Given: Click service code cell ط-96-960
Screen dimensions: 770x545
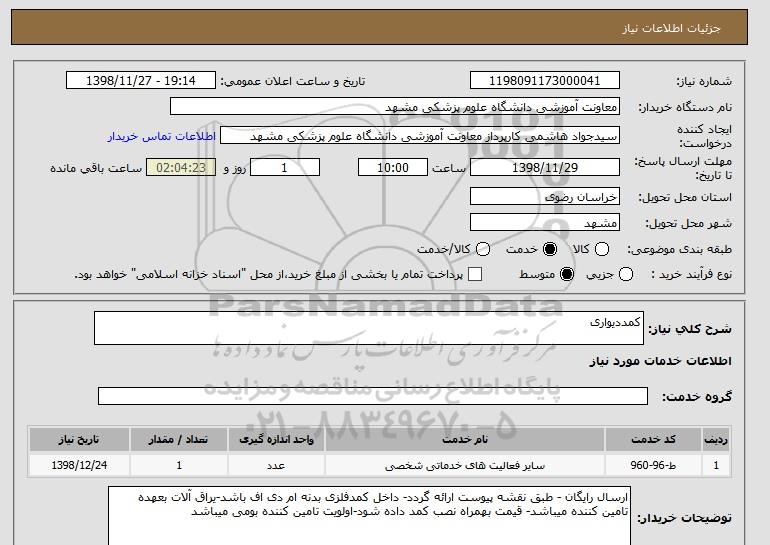Looking at the screenshot, I should coord(653,465).
